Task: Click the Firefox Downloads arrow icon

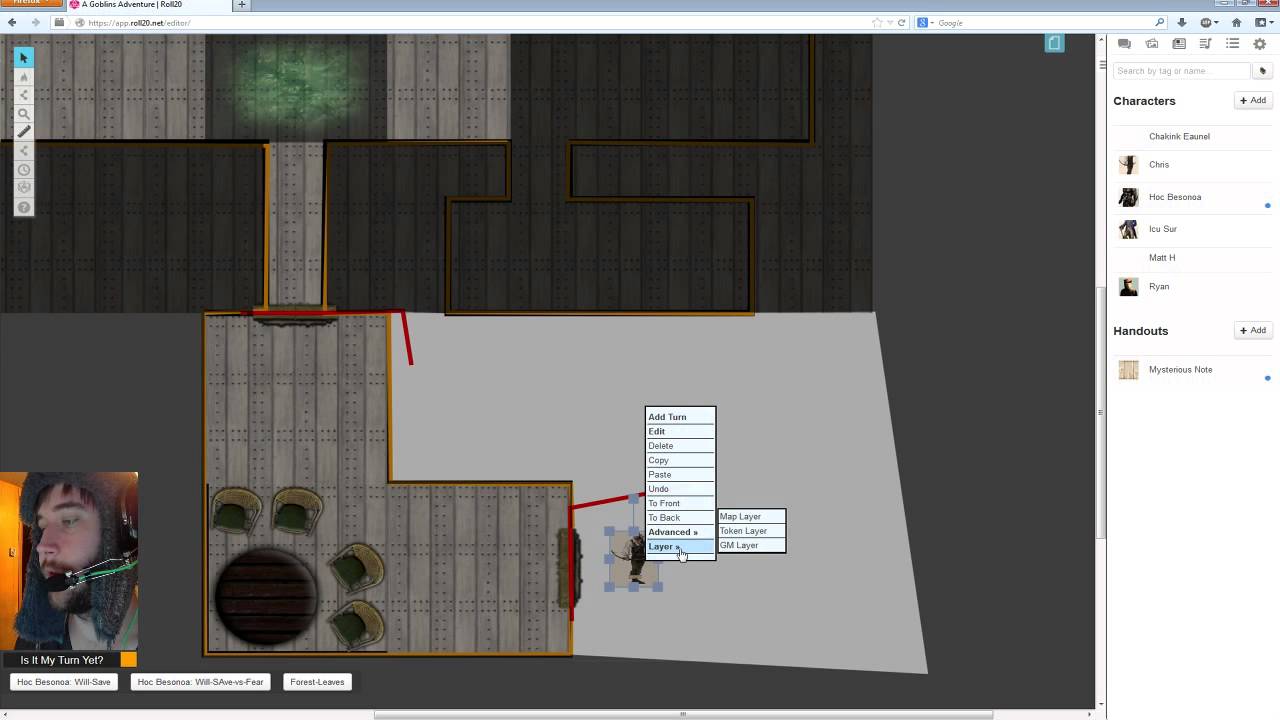Action: (1181, 22)
